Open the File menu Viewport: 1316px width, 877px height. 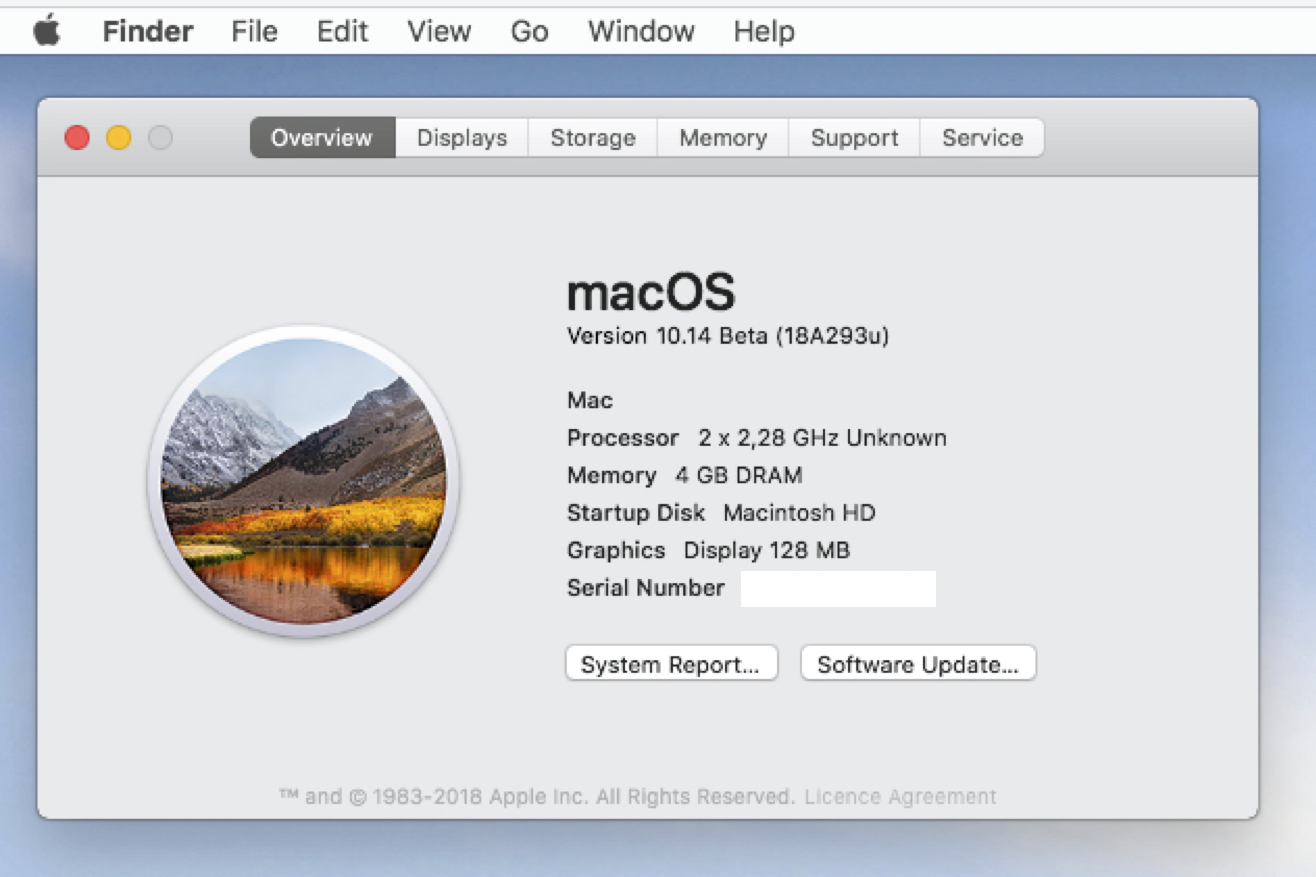(x=254, y=31)
